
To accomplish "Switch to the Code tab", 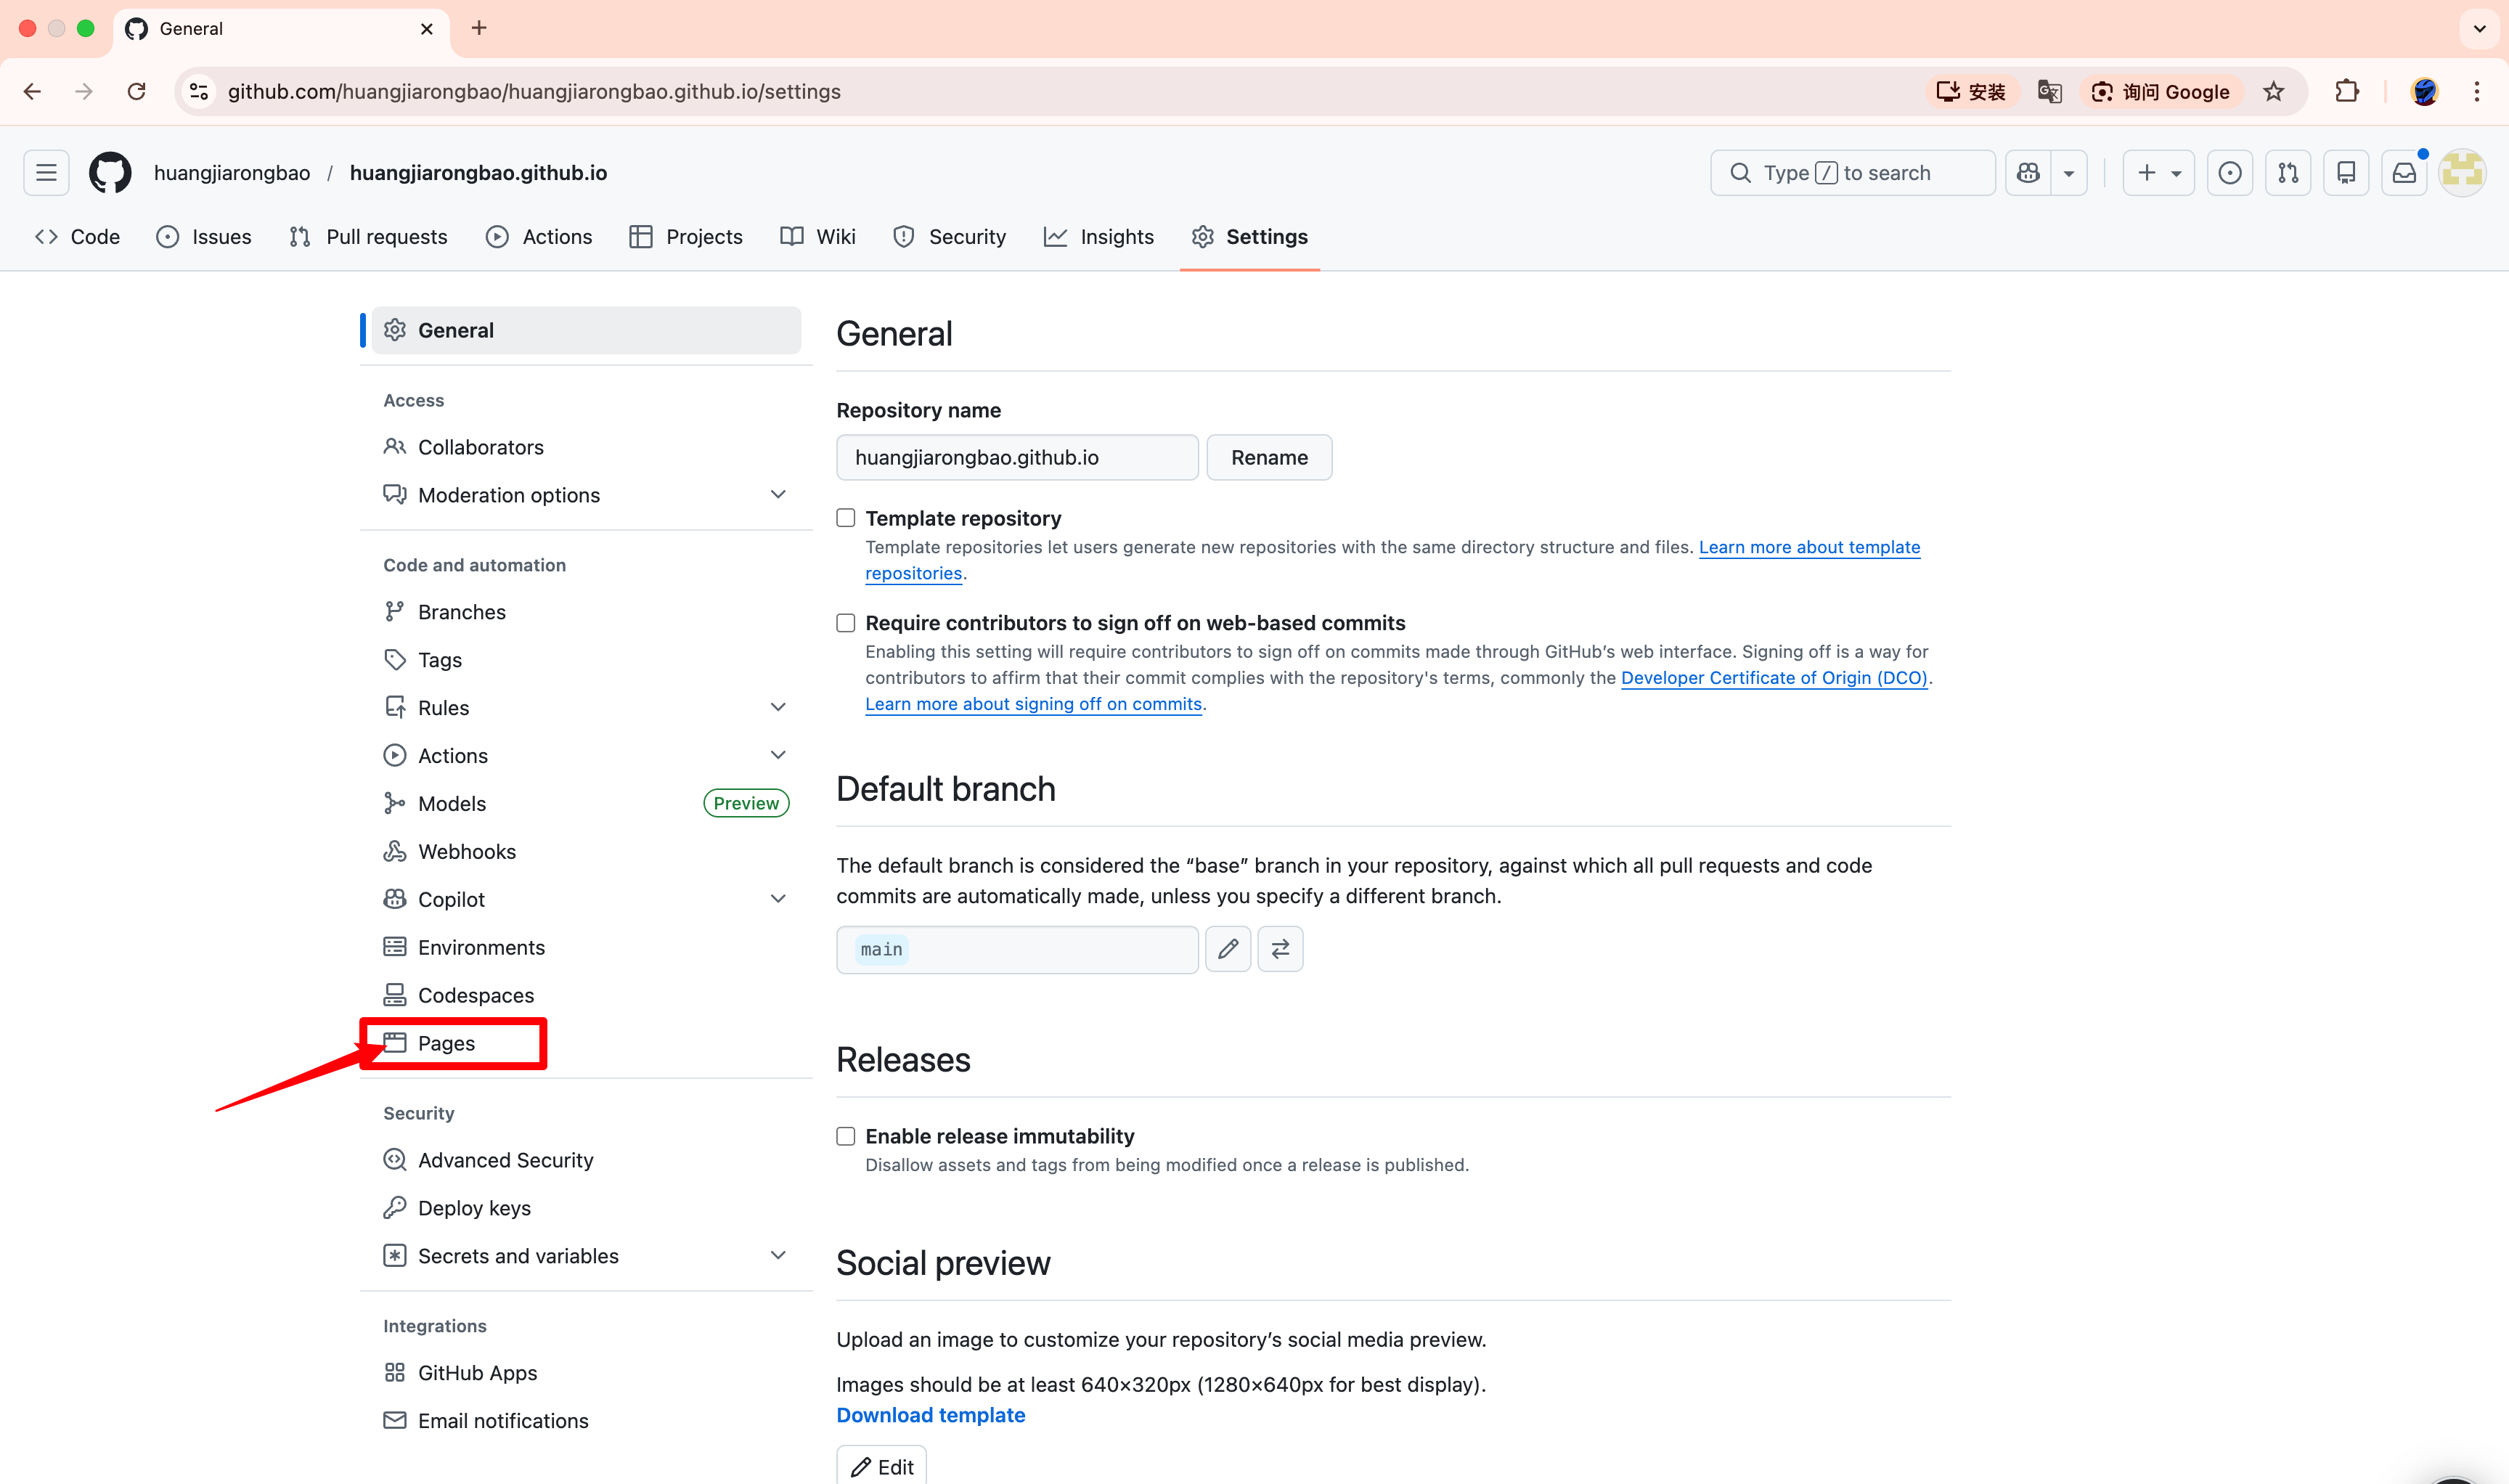I will (77, 237).
